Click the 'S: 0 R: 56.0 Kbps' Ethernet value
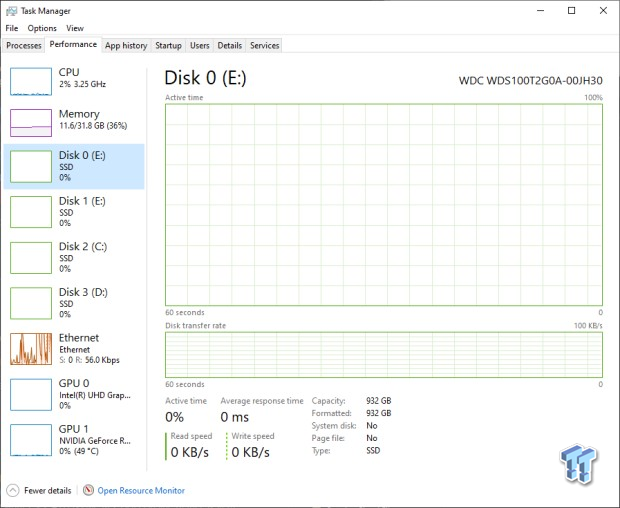This screenshot has height=508, width=620. [x=89, y=360]
